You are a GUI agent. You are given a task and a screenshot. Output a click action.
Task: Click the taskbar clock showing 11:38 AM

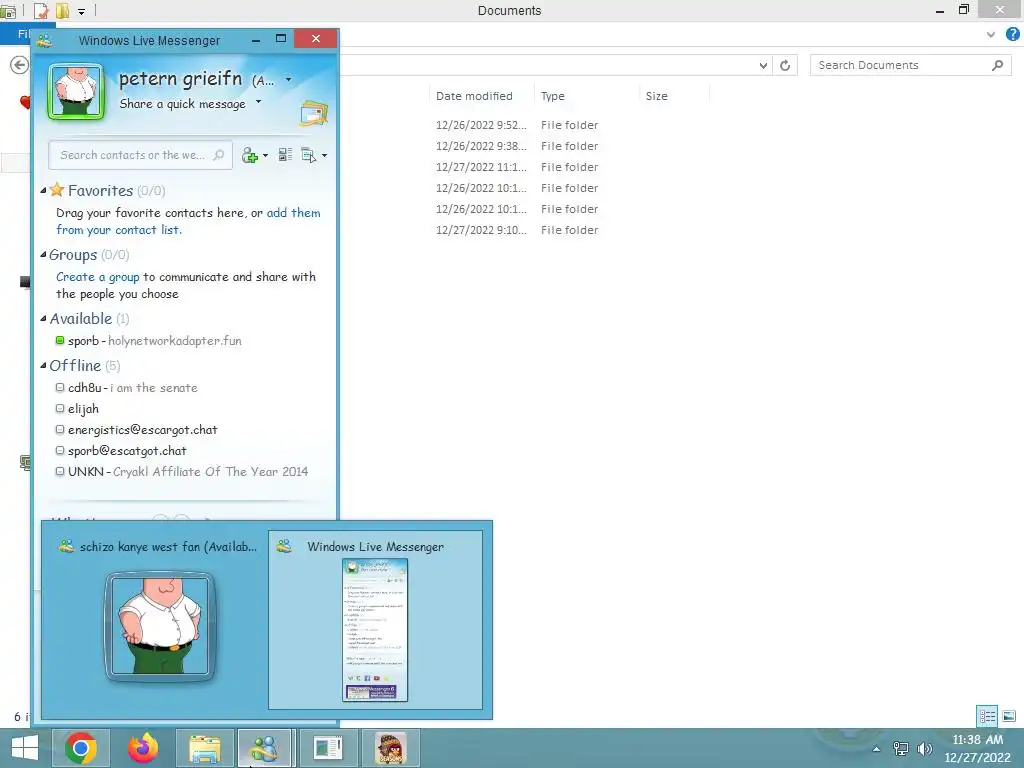point(977,748)
